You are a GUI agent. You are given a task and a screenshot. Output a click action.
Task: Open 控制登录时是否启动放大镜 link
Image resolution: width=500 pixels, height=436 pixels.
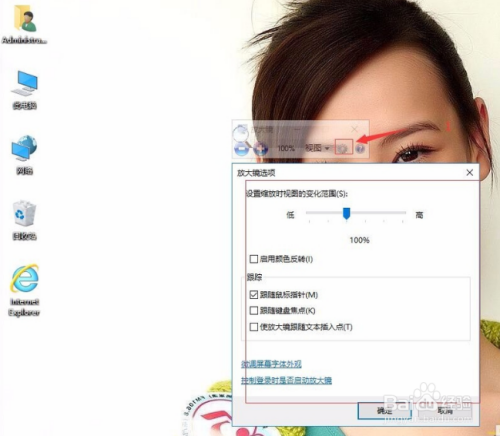tap(286, 380)
